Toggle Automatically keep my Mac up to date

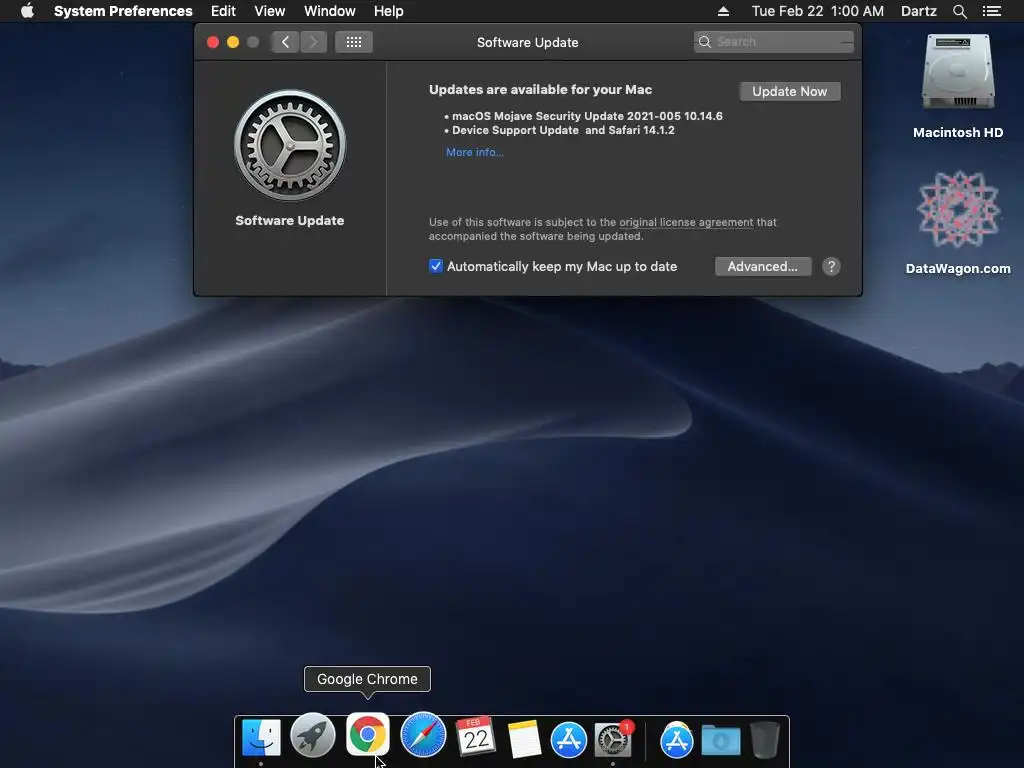pyautogui.click(x=436, y=266)
